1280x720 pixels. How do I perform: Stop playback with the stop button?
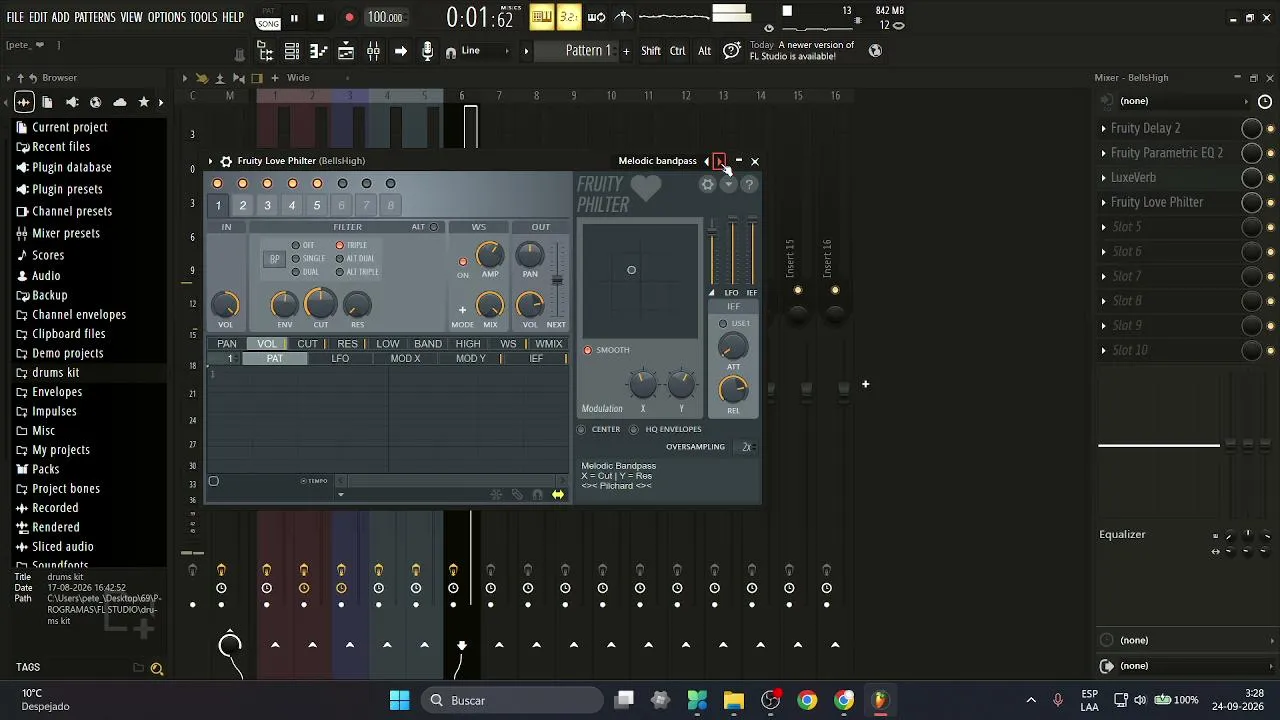pos(320,17)
